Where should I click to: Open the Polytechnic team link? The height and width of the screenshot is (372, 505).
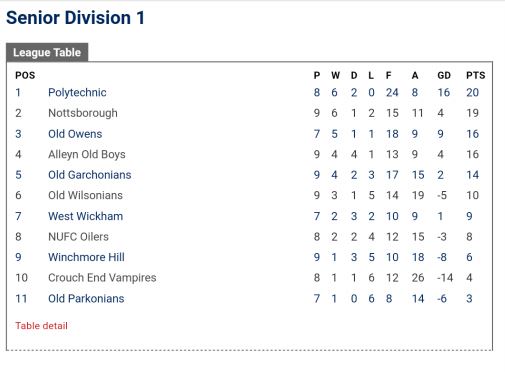tap(77, 92)
